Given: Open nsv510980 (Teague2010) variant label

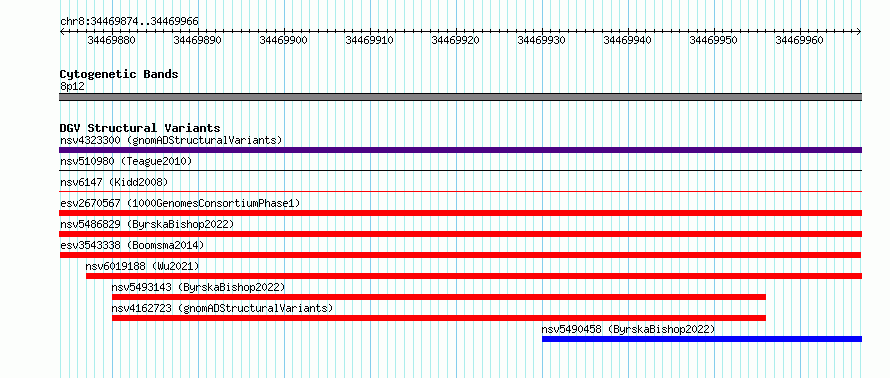Looking at the screenshot, I should 126,161.
